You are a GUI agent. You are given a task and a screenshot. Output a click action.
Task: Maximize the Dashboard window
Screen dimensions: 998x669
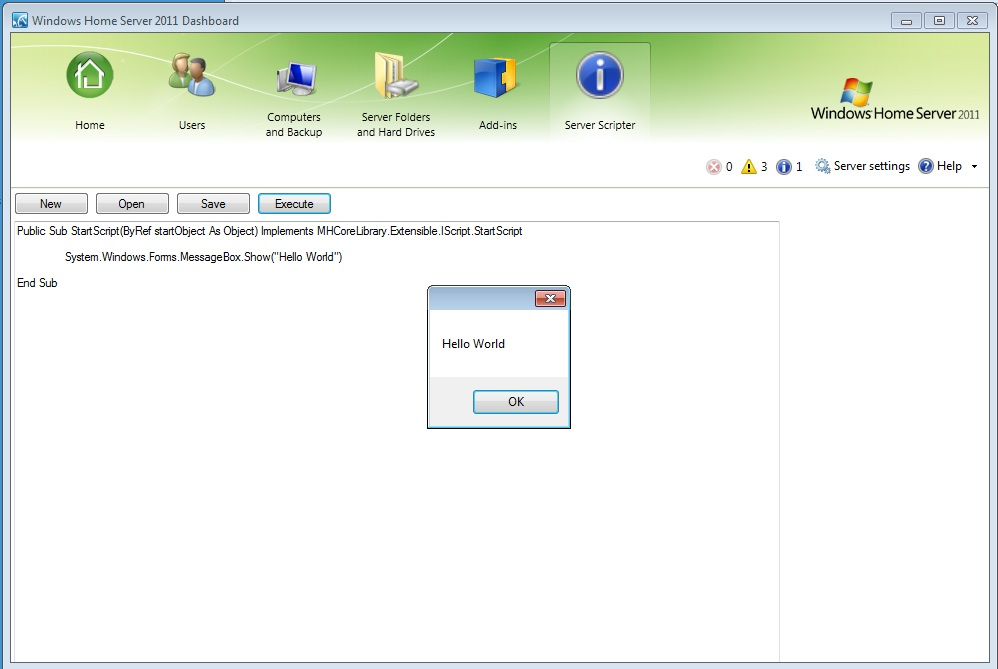point(939,20)
